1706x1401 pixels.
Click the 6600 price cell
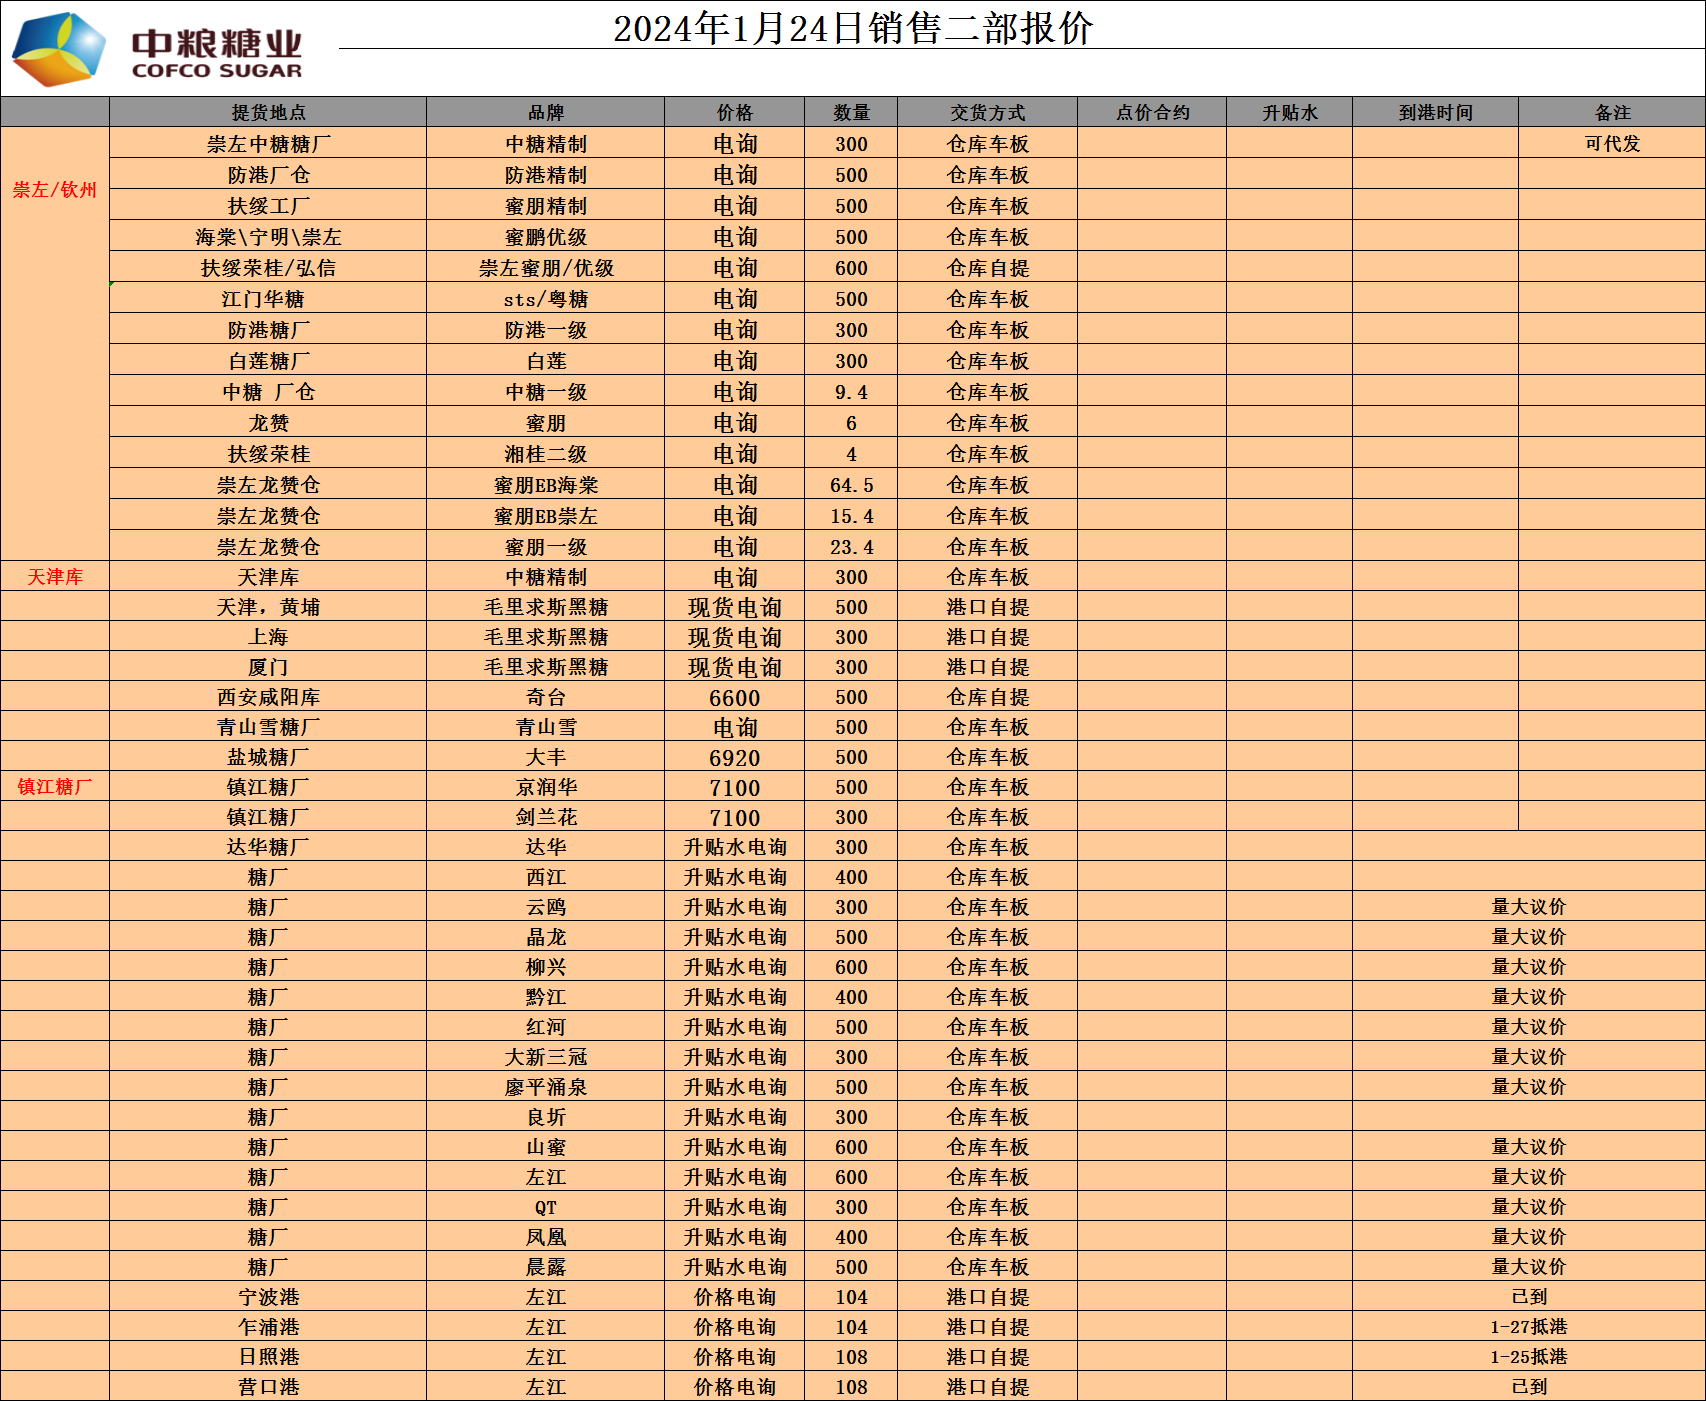[x=734, y=697]
